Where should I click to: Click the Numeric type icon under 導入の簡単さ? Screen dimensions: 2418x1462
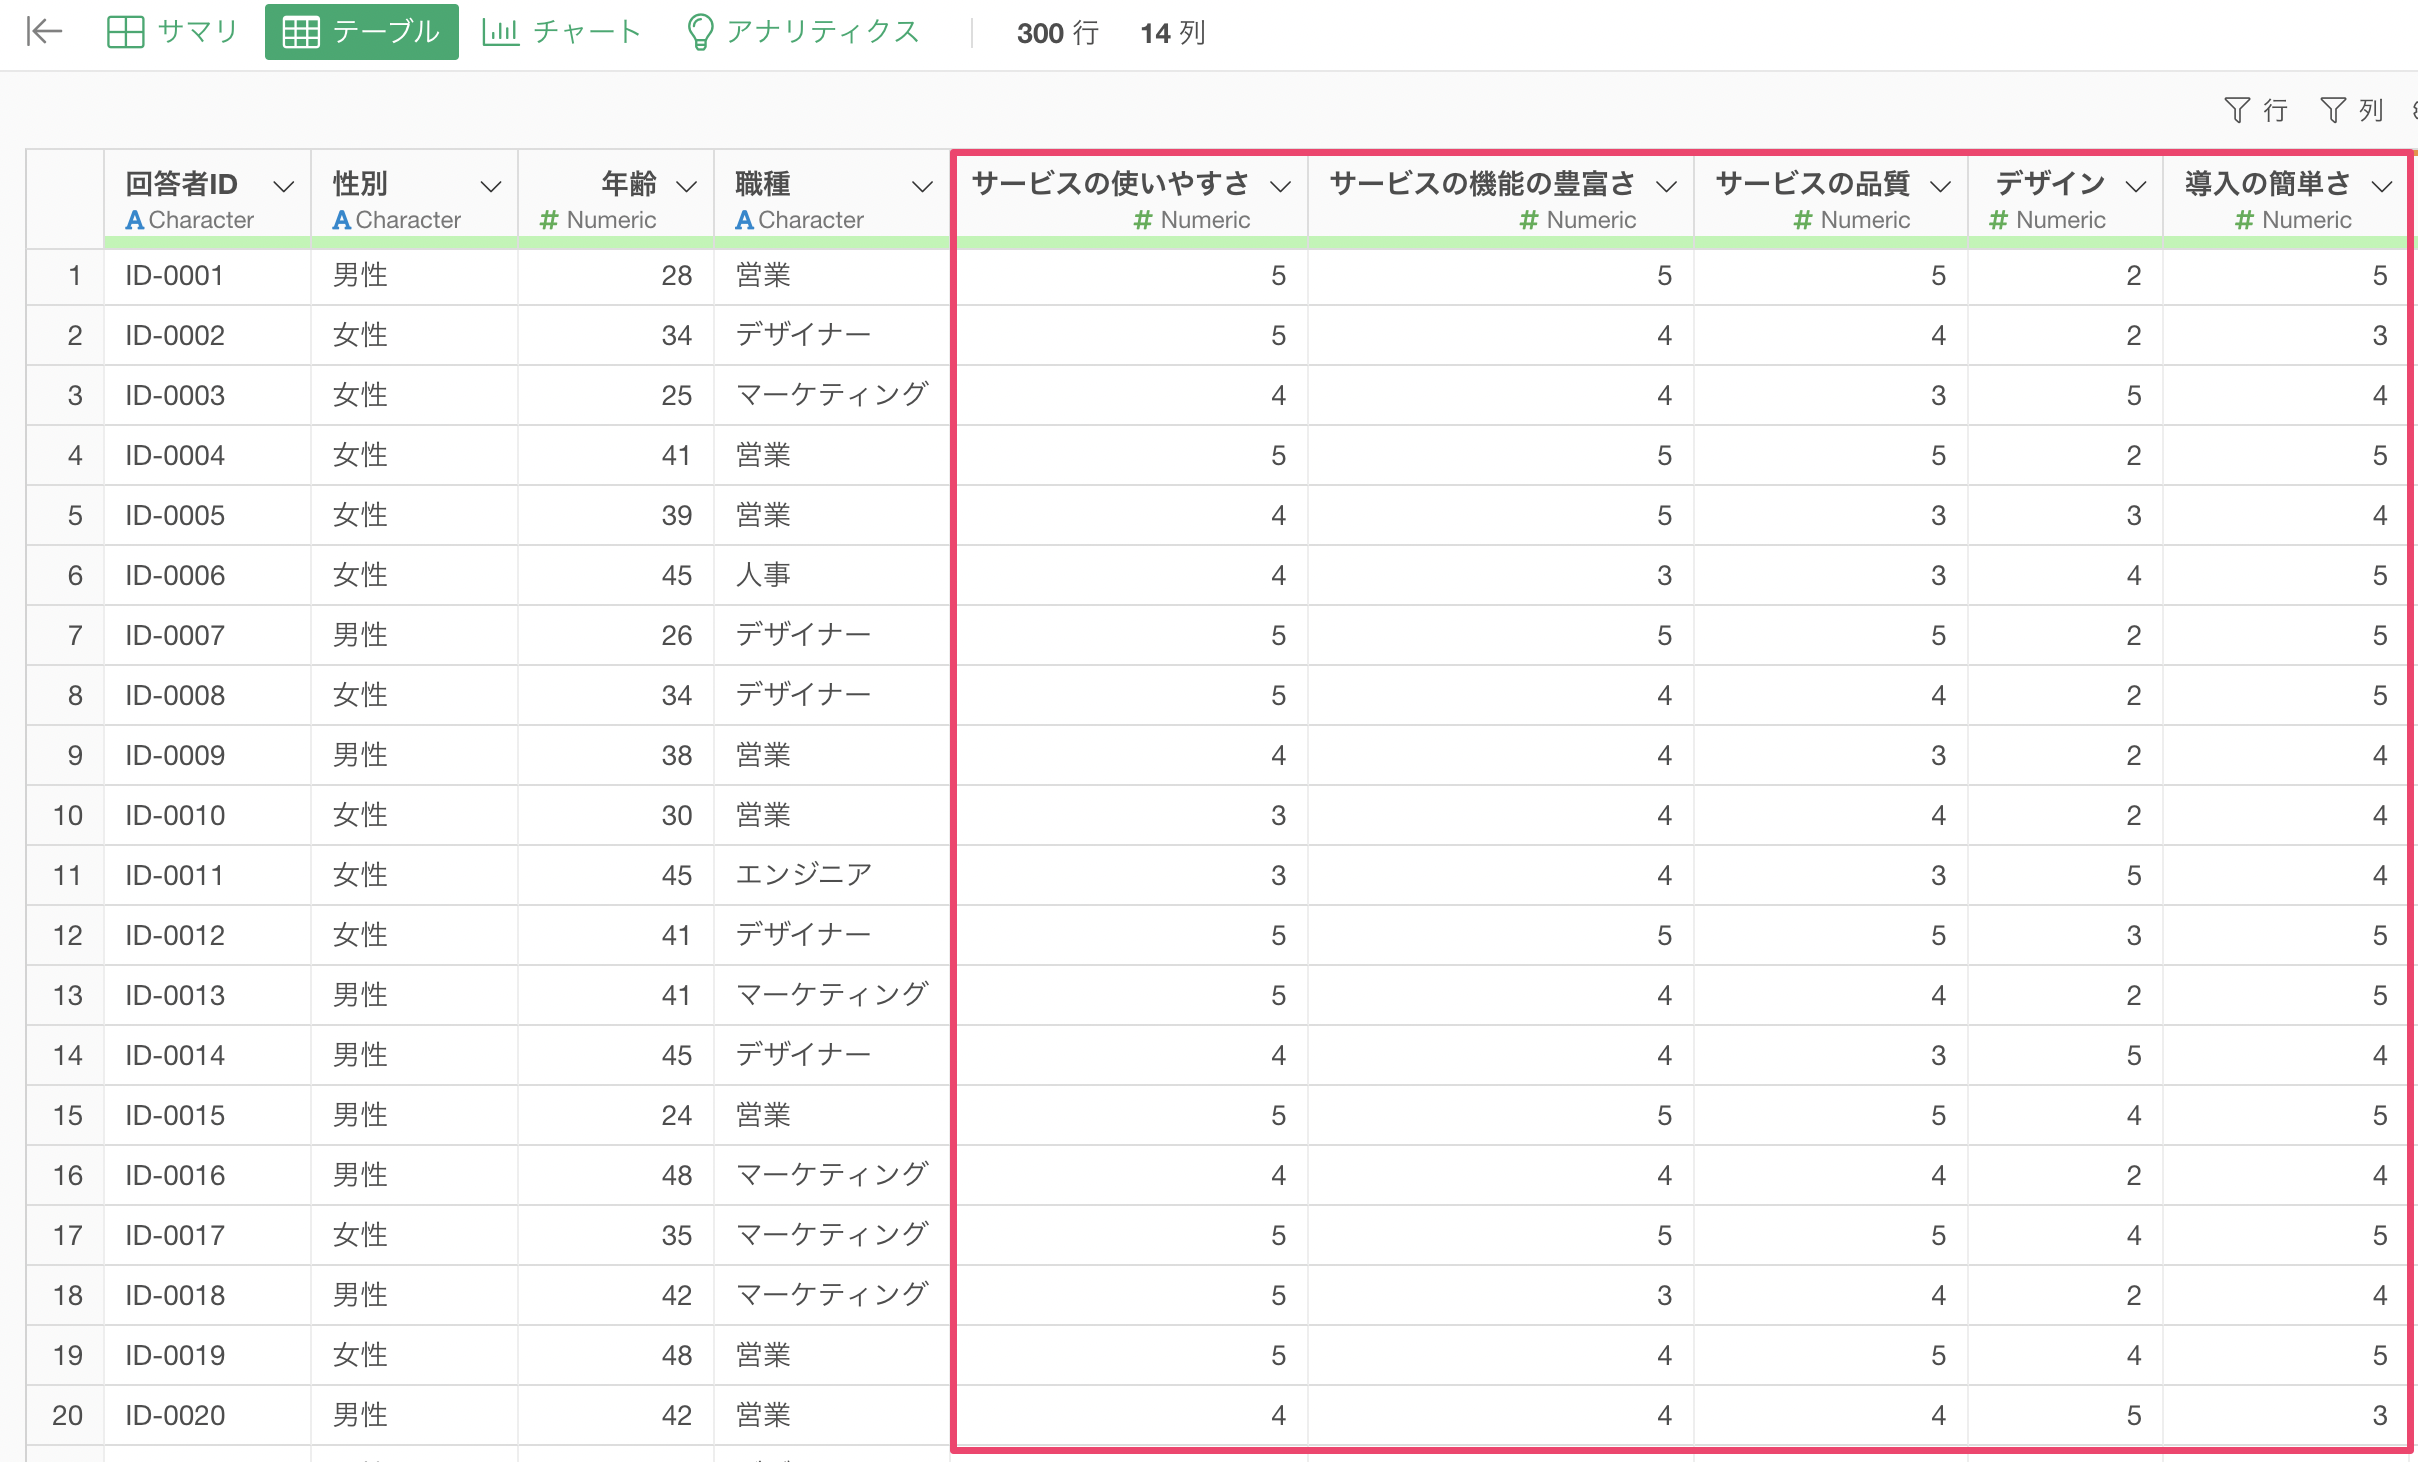coord(2244,220)
